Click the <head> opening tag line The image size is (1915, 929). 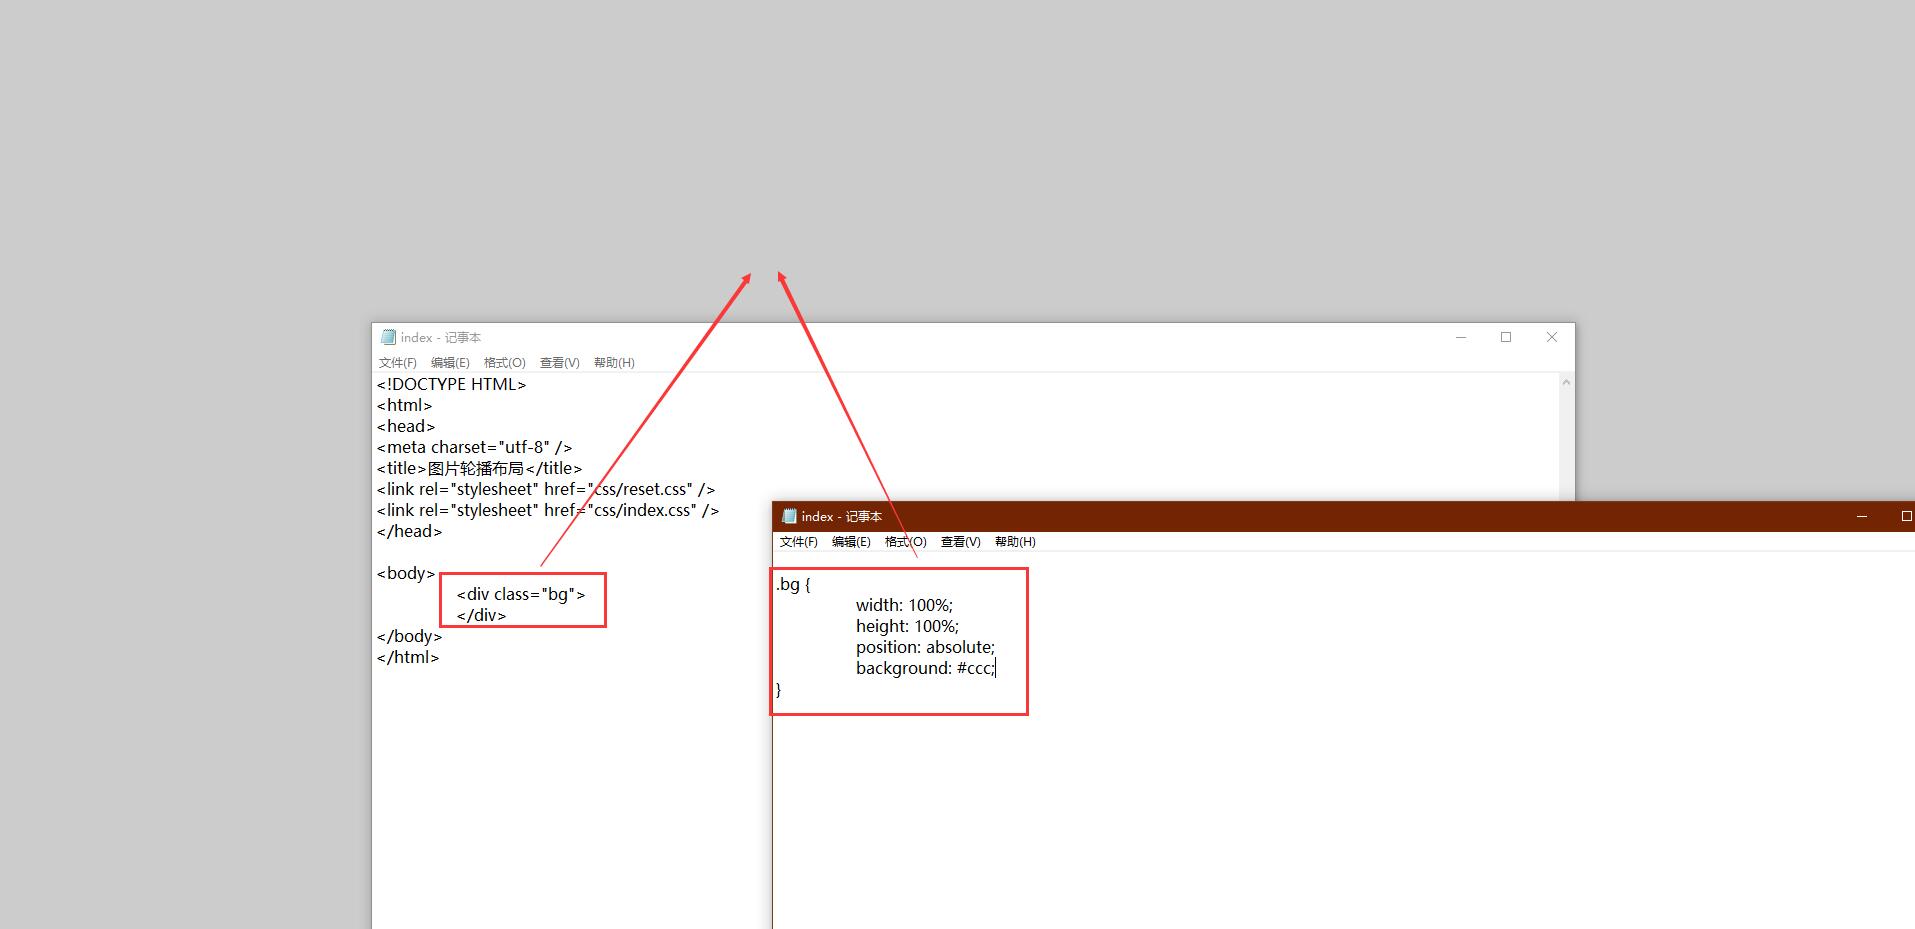point(406,426)
